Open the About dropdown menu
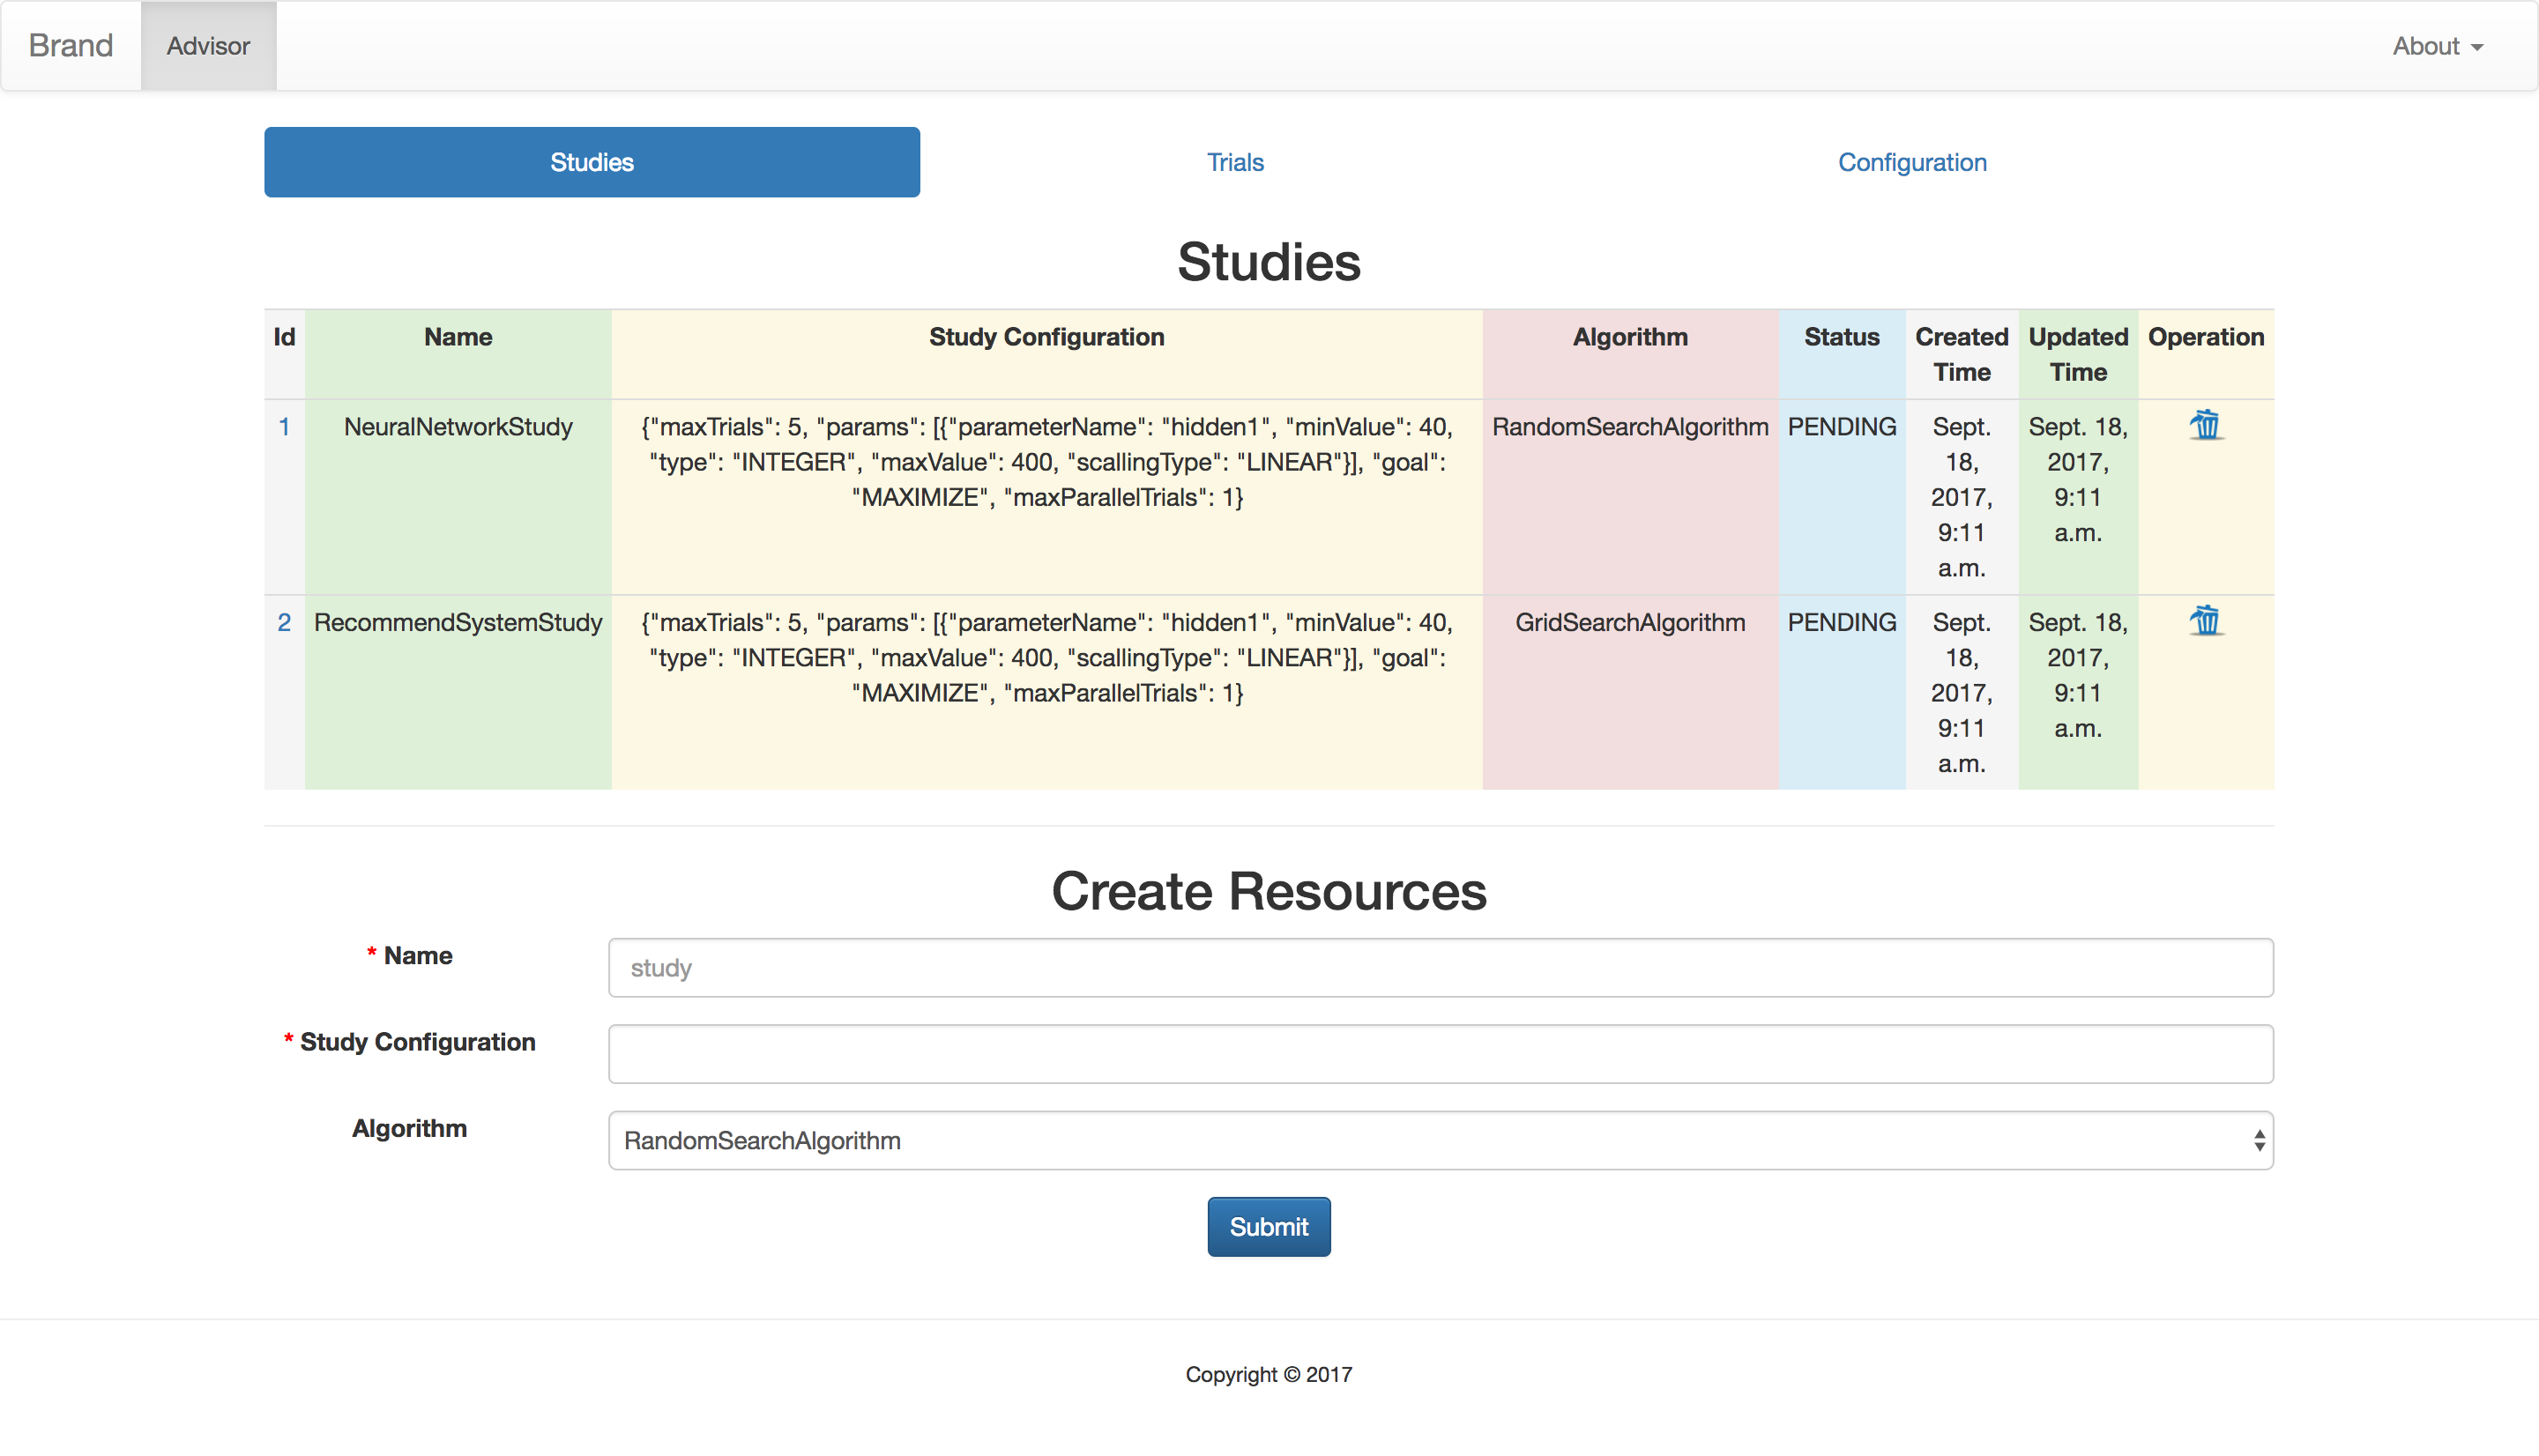The width and height of the screenshot is (2539, 1456). pyautogui.click(x=2436, y=46)
